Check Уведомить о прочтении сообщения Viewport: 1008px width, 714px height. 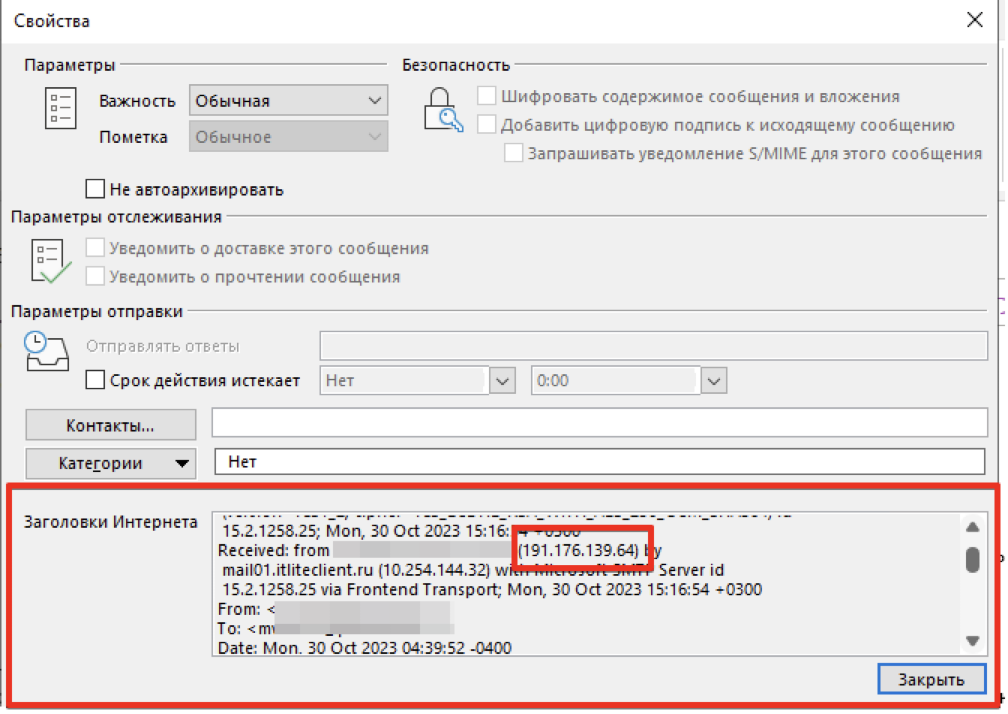95,277
